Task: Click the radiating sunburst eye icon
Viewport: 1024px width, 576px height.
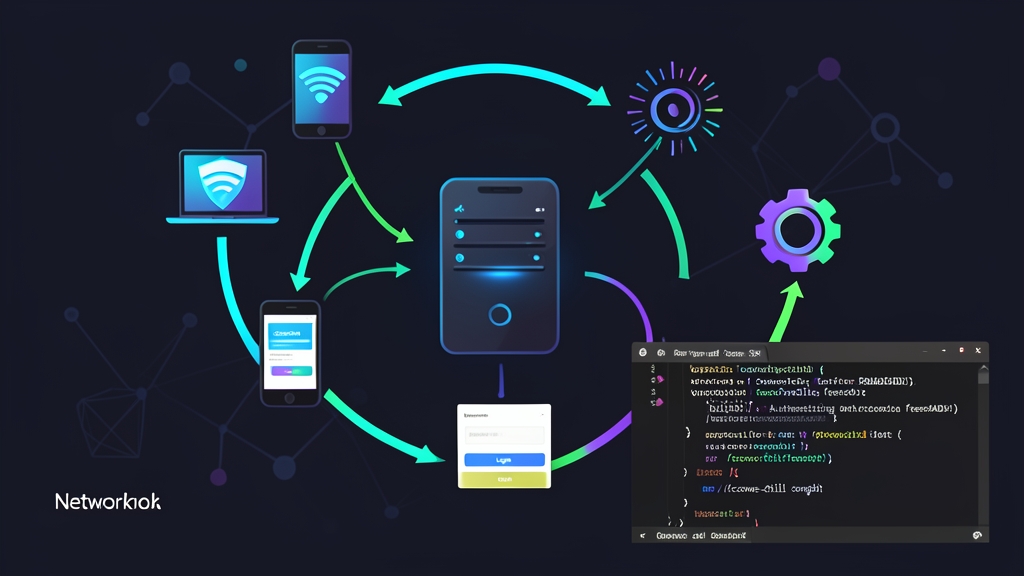Action: [x=675, y=109]
